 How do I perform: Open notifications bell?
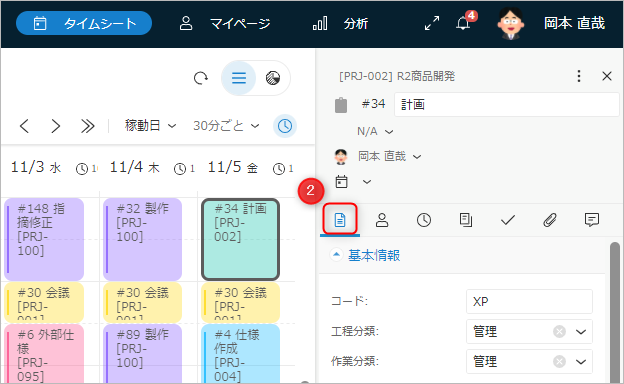pos(464,22)
